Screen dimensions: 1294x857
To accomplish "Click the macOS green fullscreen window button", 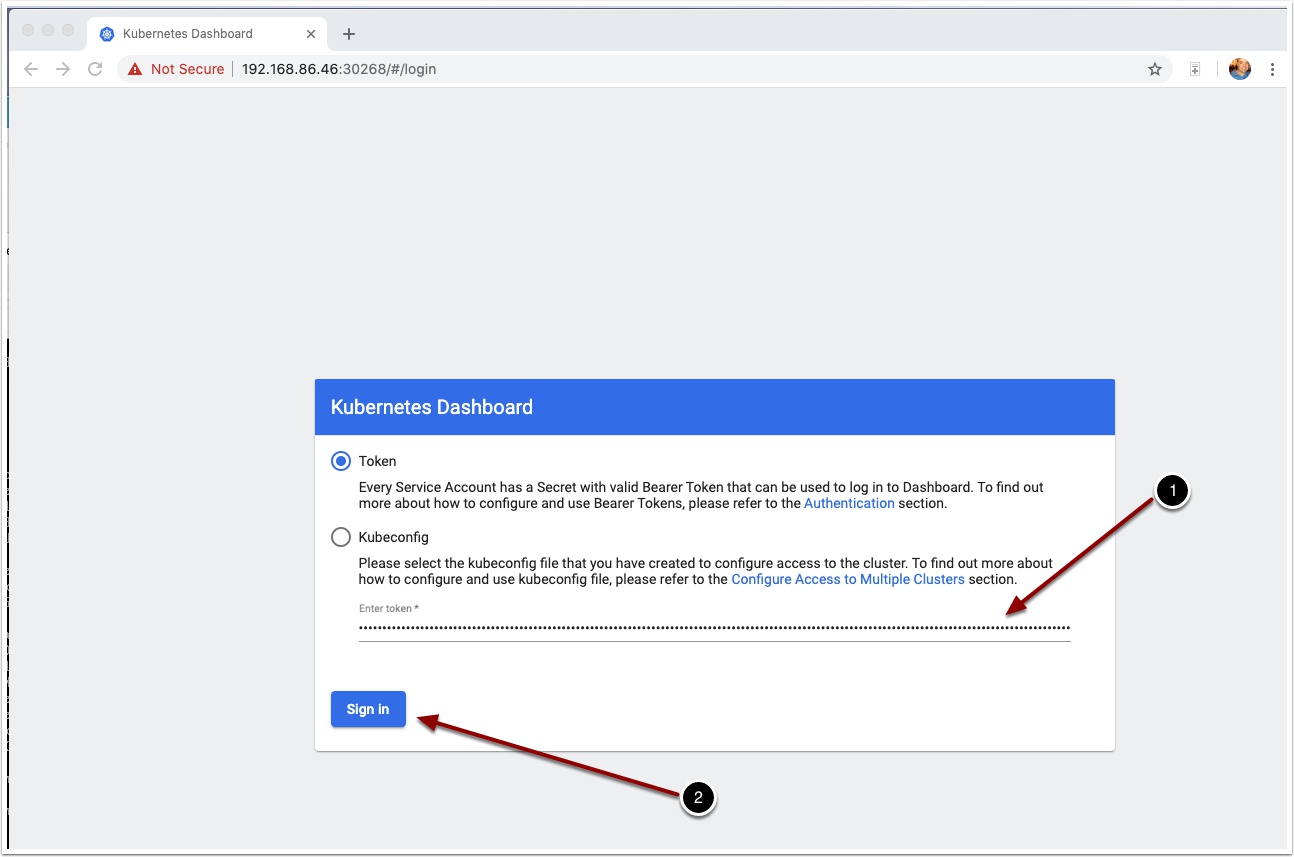I will click(68, 31).
